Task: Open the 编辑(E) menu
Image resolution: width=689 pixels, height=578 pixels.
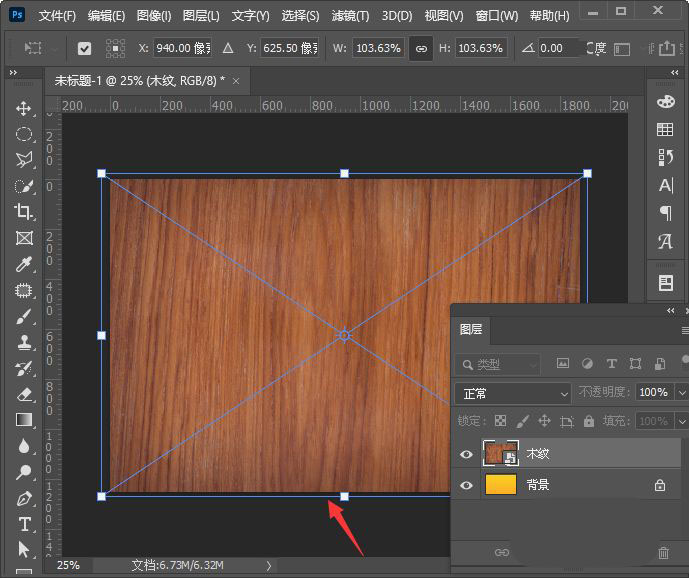Action: tap(106, 16)
